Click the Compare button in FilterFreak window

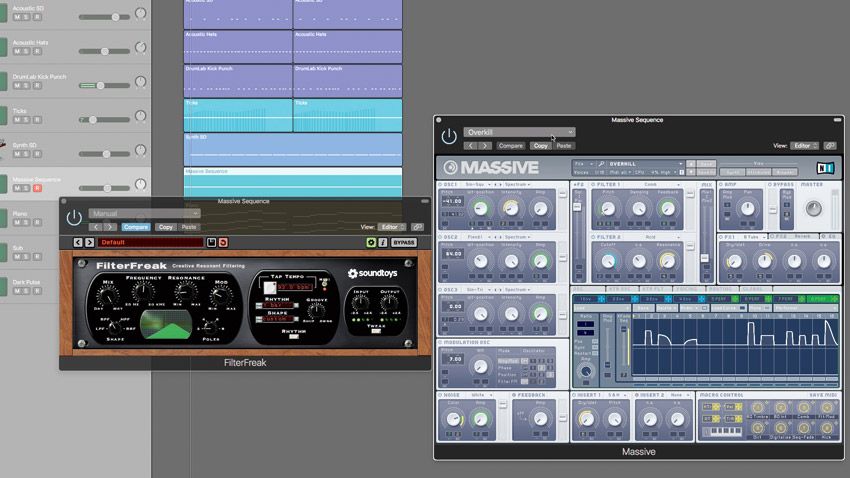(136, 227)
